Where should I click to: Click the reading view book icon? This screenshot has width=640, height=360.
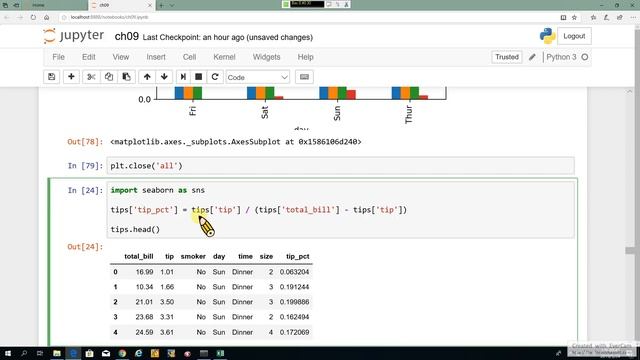point(563,17)
